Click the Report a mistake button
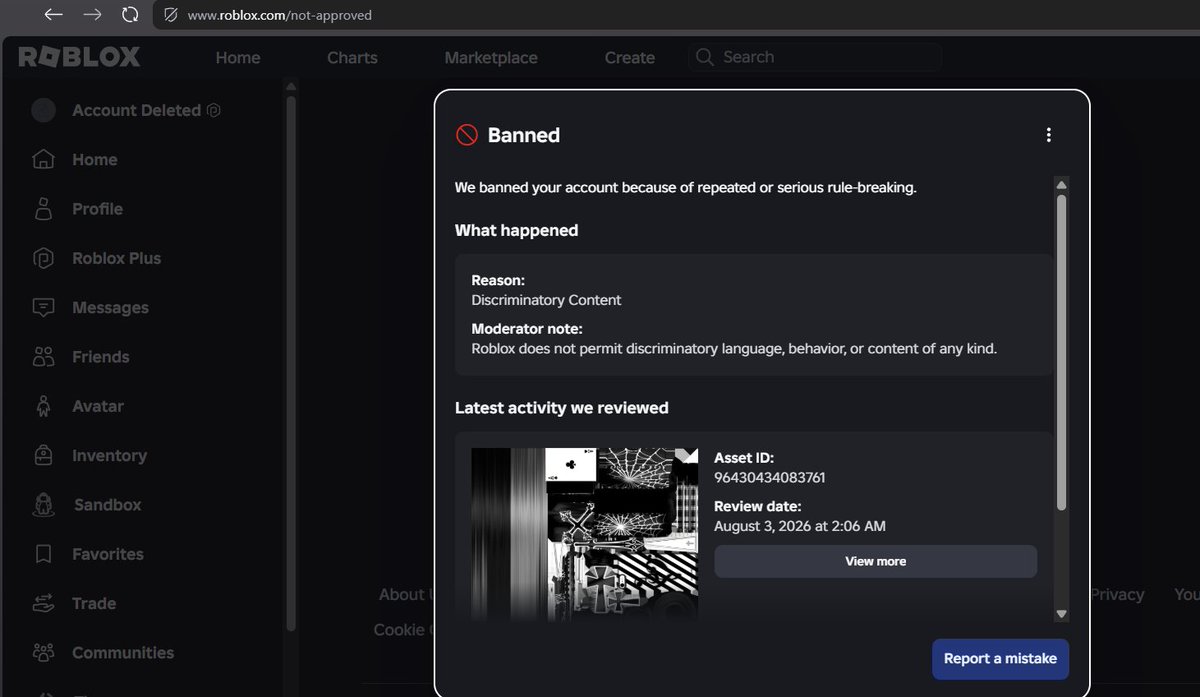This screenshot has height=697, width=1200. point(1000,659)
